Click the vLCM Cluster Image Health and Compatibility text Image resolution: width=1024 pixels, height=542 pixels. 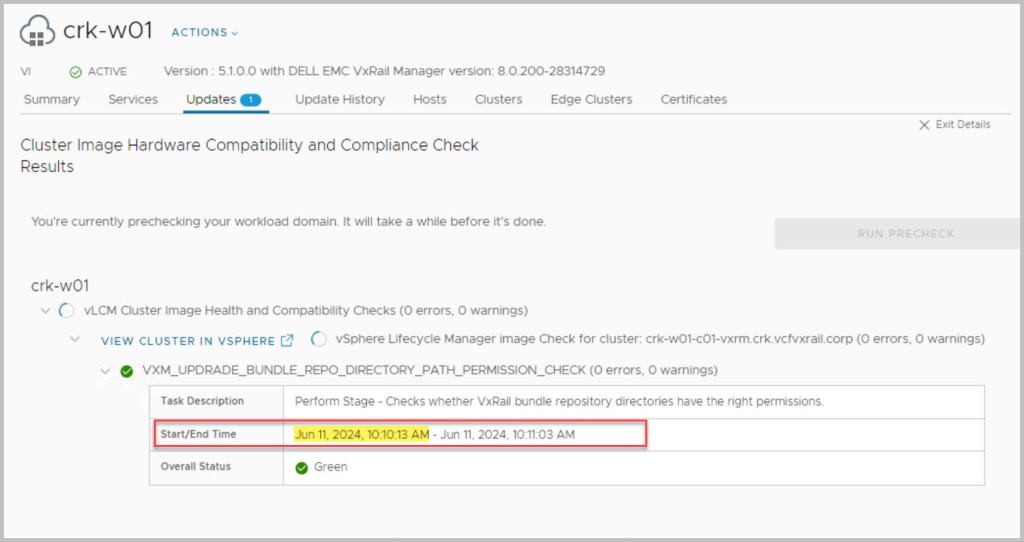pyautogui.click(x=306, y=310)
